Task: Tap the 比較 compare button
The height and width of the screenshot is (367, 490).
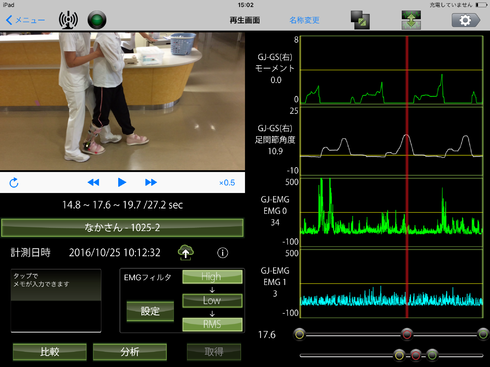Action: tap(50, 352)
